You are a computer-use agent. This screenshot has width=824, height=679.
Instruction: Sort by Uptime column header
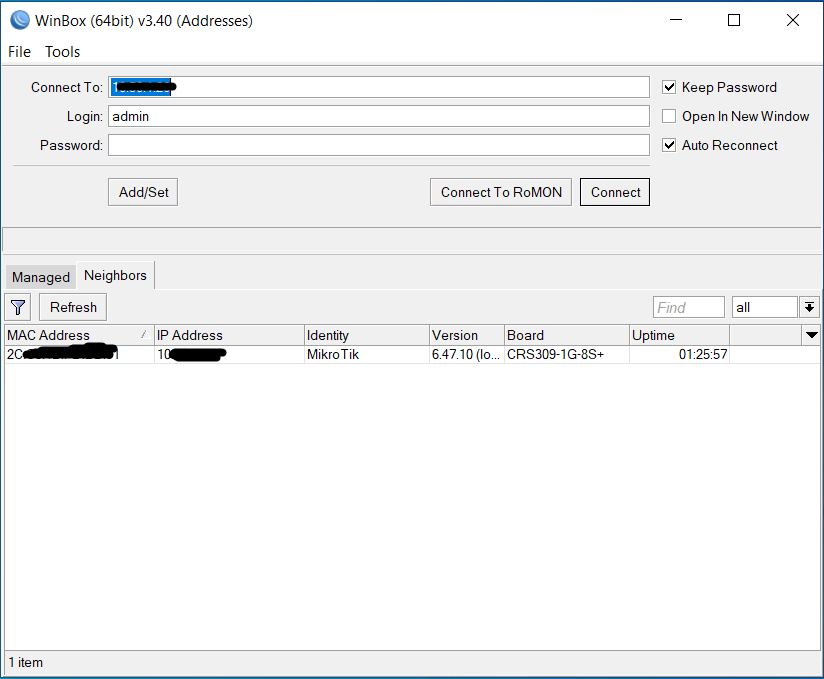point(679,335)
